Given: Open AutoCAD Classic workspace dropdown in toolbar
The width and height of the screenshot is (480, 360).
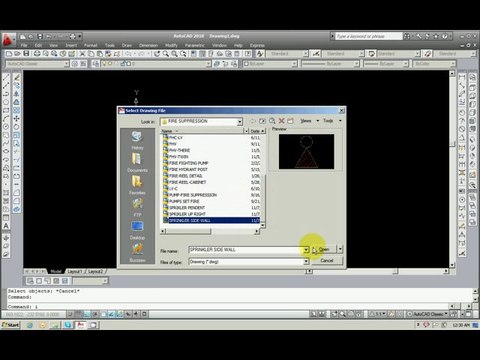Looking at the screenshot, I should tap(66, 64).
